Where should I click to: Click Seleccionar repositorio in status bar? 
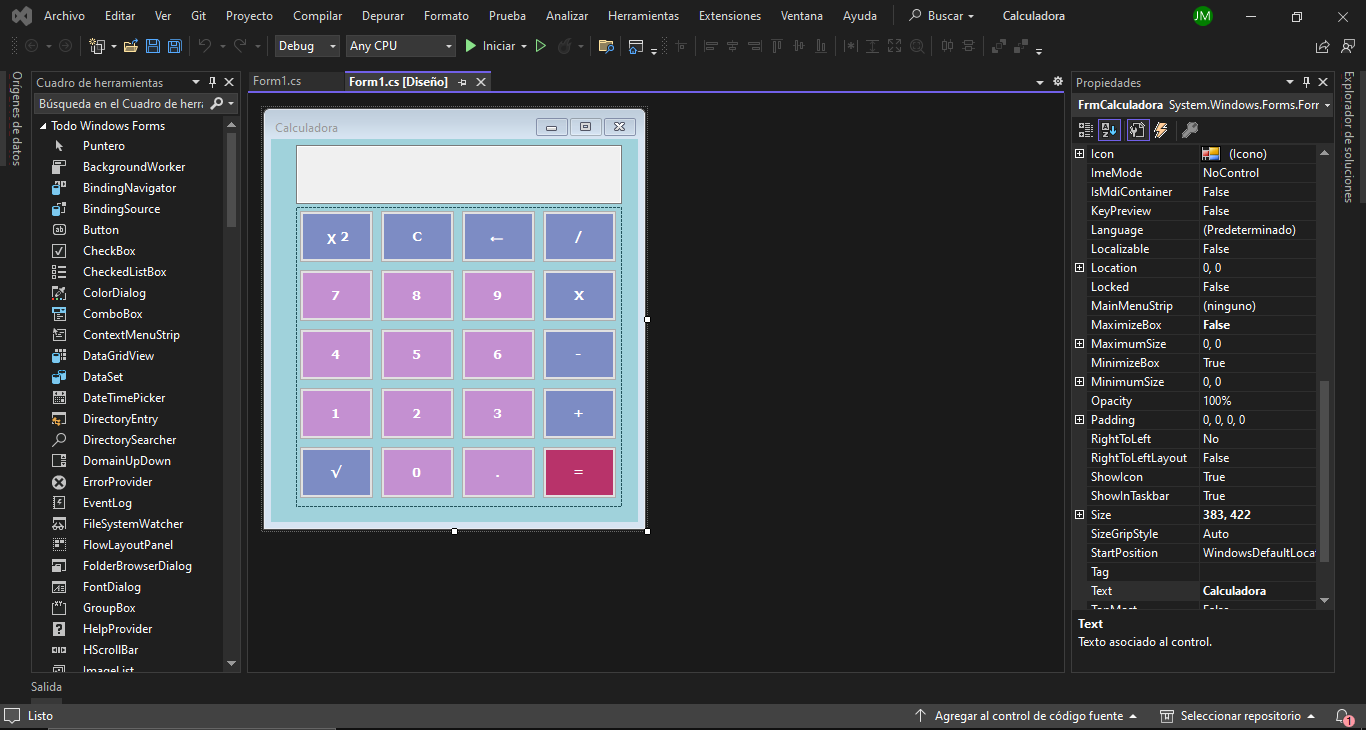coord(1235,716)
